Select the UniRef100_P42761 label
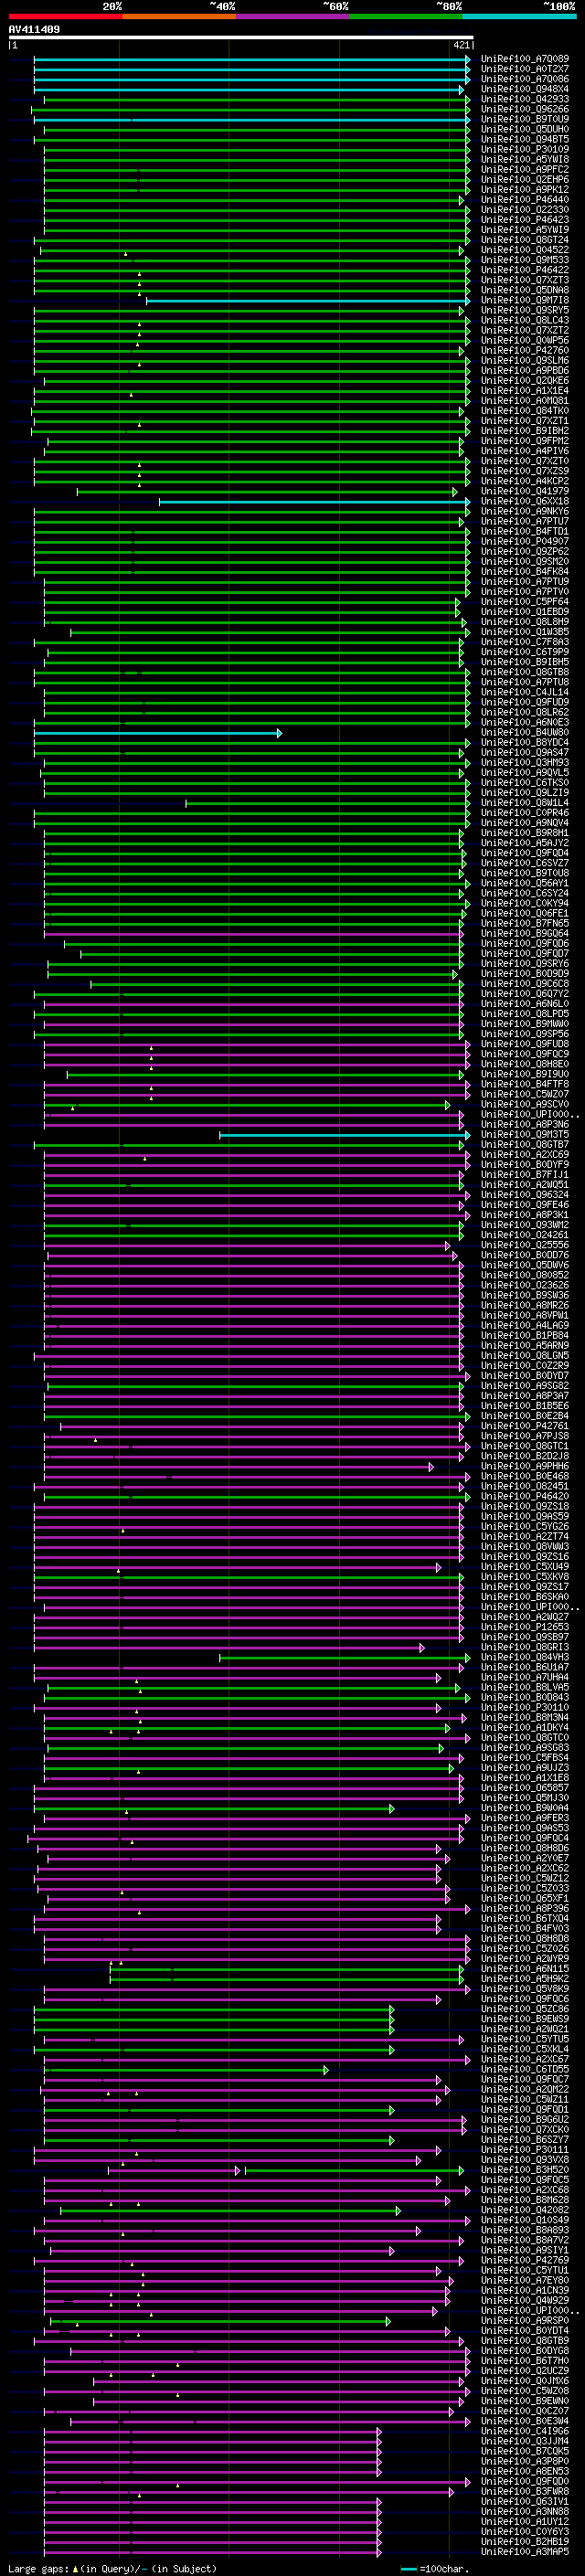The height and width of the screenshot is (2576, 585). click(x=525, y=1426)
